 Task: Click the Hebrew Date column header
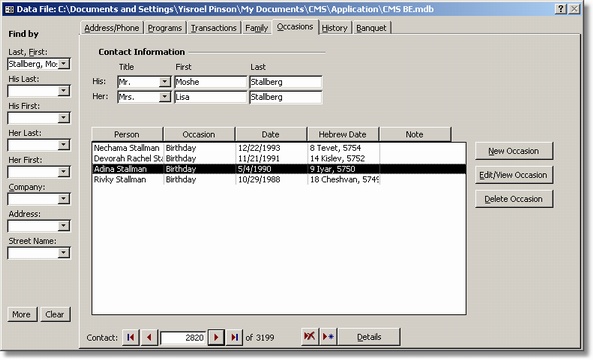[x=343, y=134]
